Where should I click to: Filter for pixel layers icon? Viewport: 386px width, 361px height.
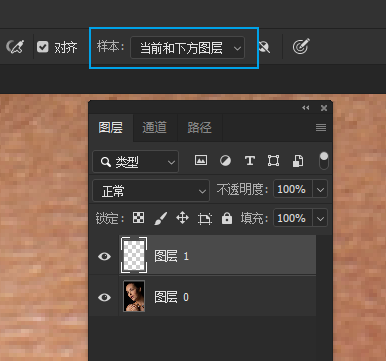pos(201,160)
